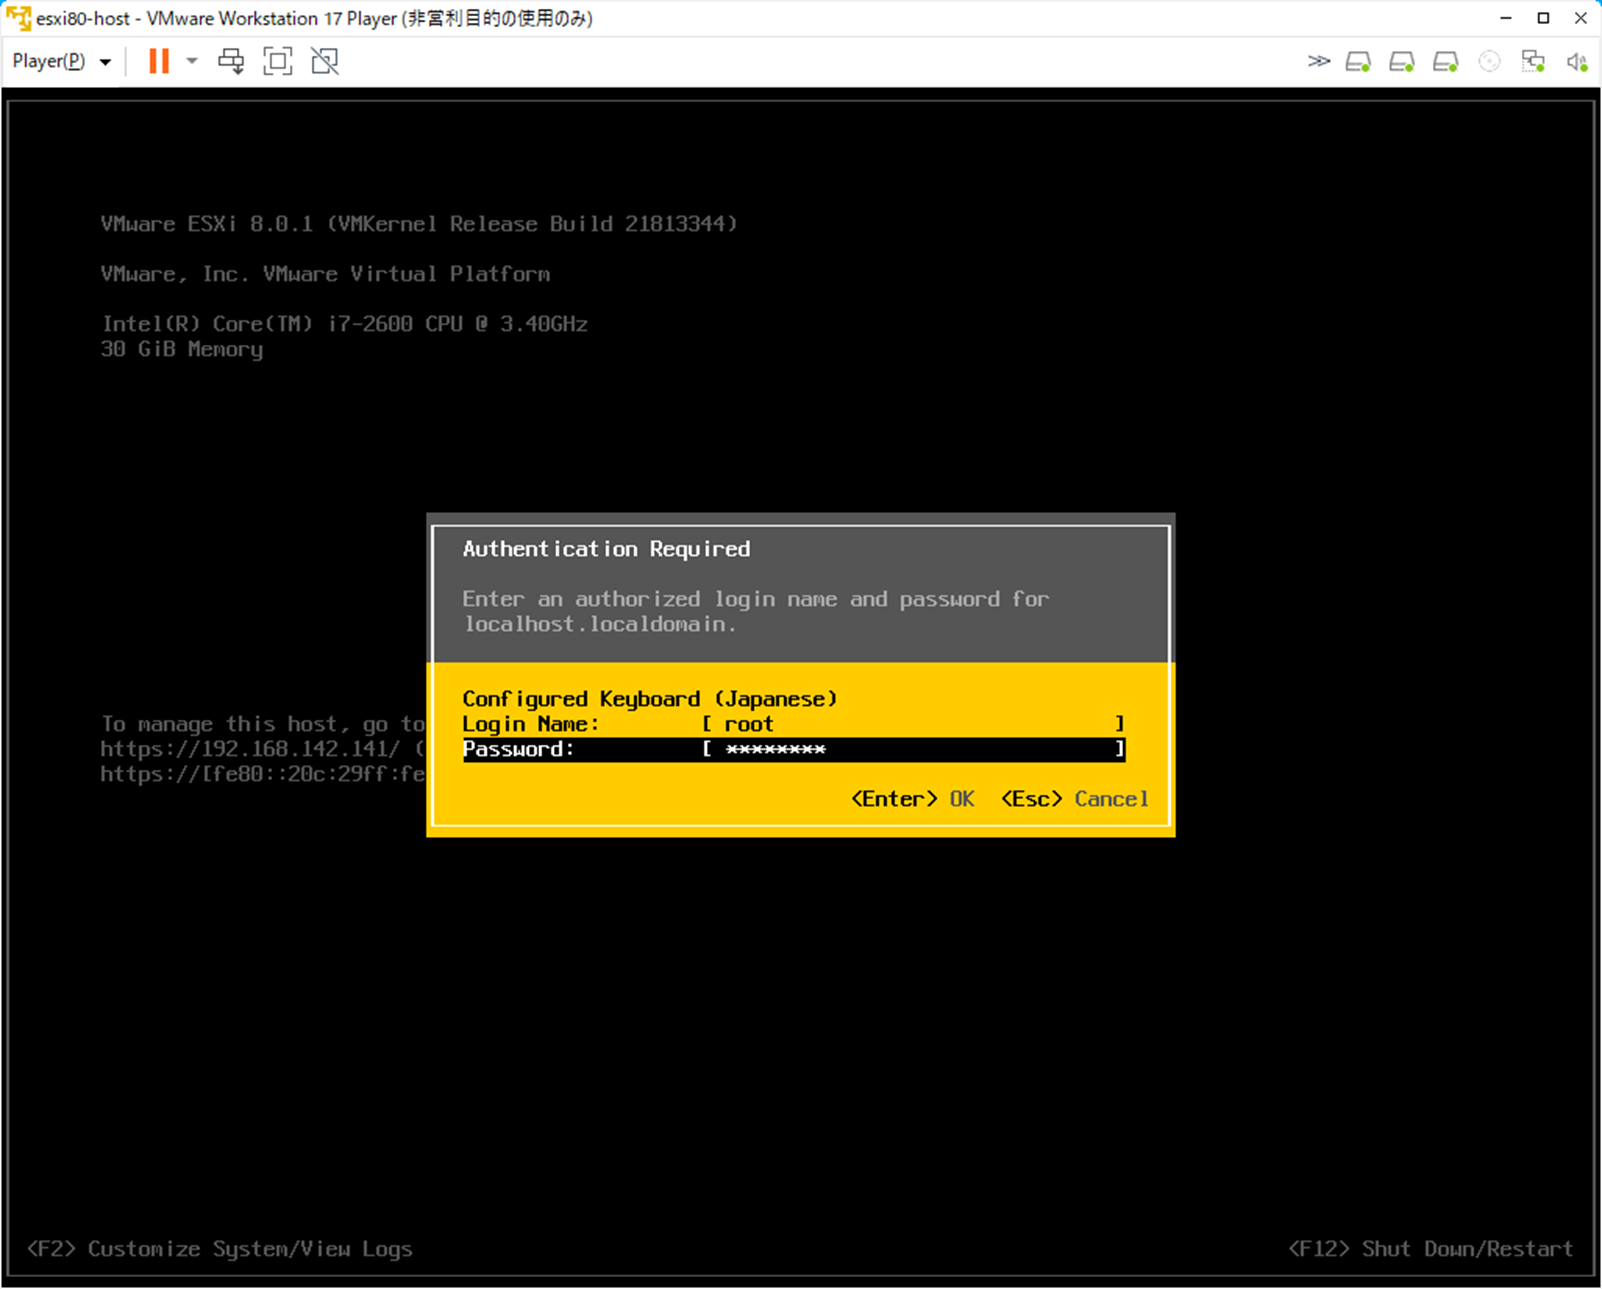Send Ctrl+Alt+Del to the virtual machine
This screenshot has height=1289, width=1602.
pos(231,61)
